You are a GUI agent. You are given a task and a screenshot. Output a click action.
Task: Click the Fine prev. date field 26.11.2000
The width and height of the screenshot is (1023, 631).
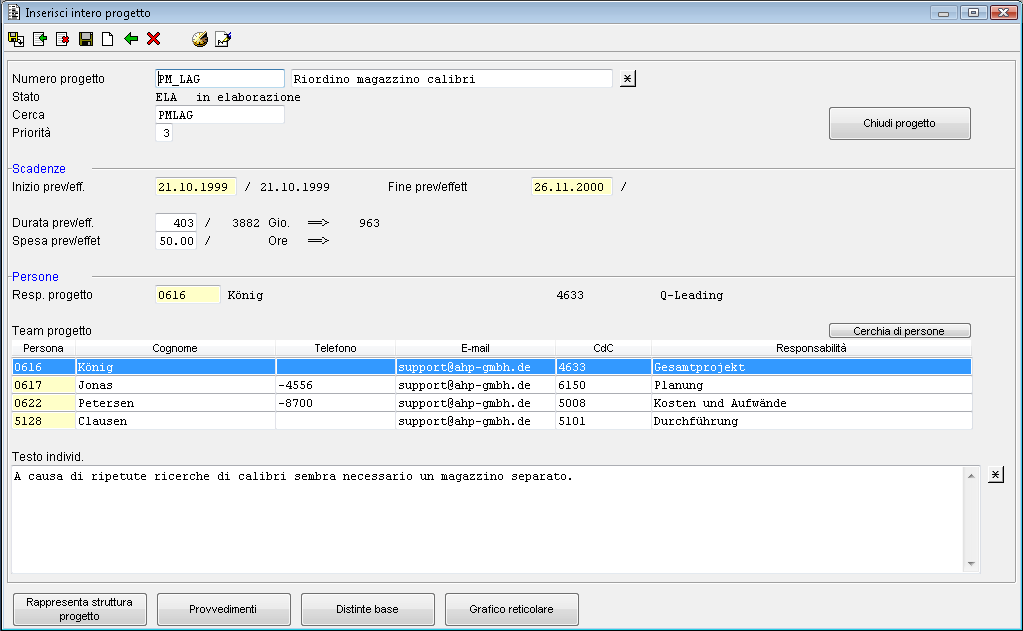(x=572, y=187)
